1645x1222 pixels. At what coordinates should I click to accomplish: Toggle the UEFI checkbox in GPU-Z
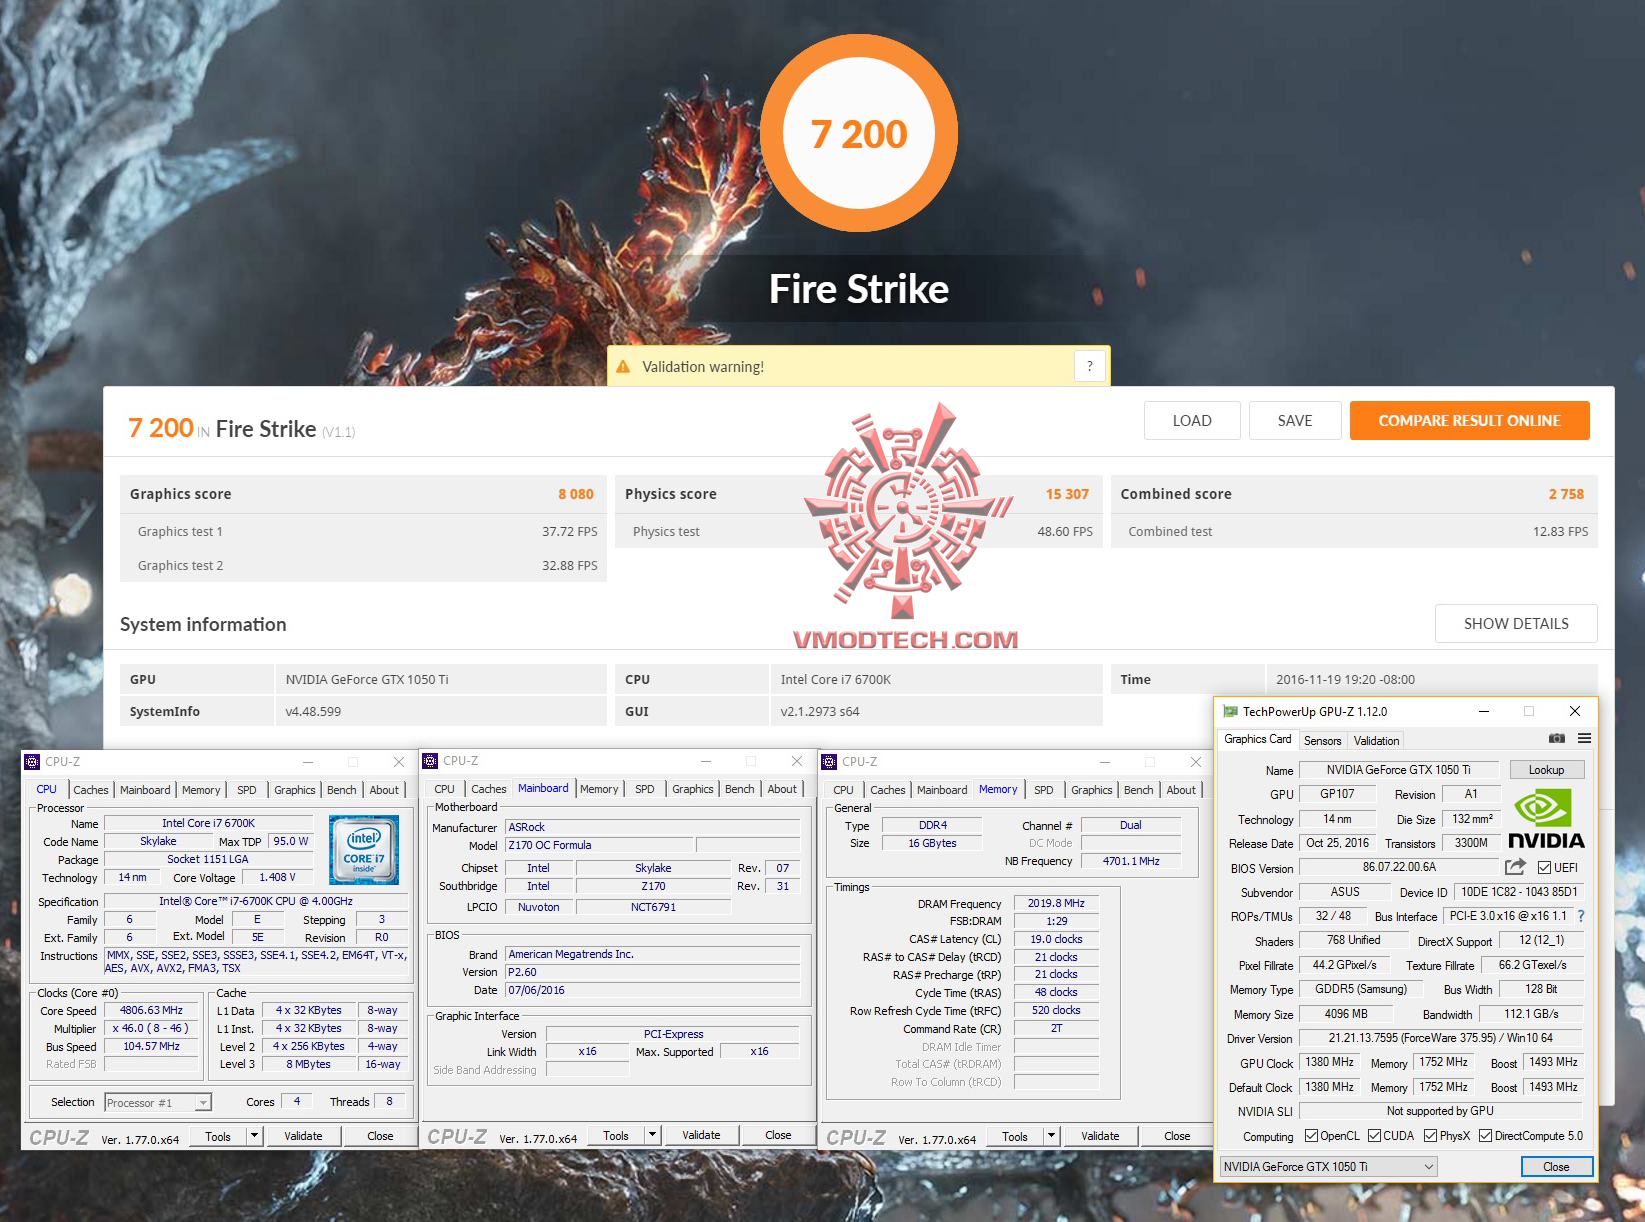pyautogui.click(x=1545, y=868)
